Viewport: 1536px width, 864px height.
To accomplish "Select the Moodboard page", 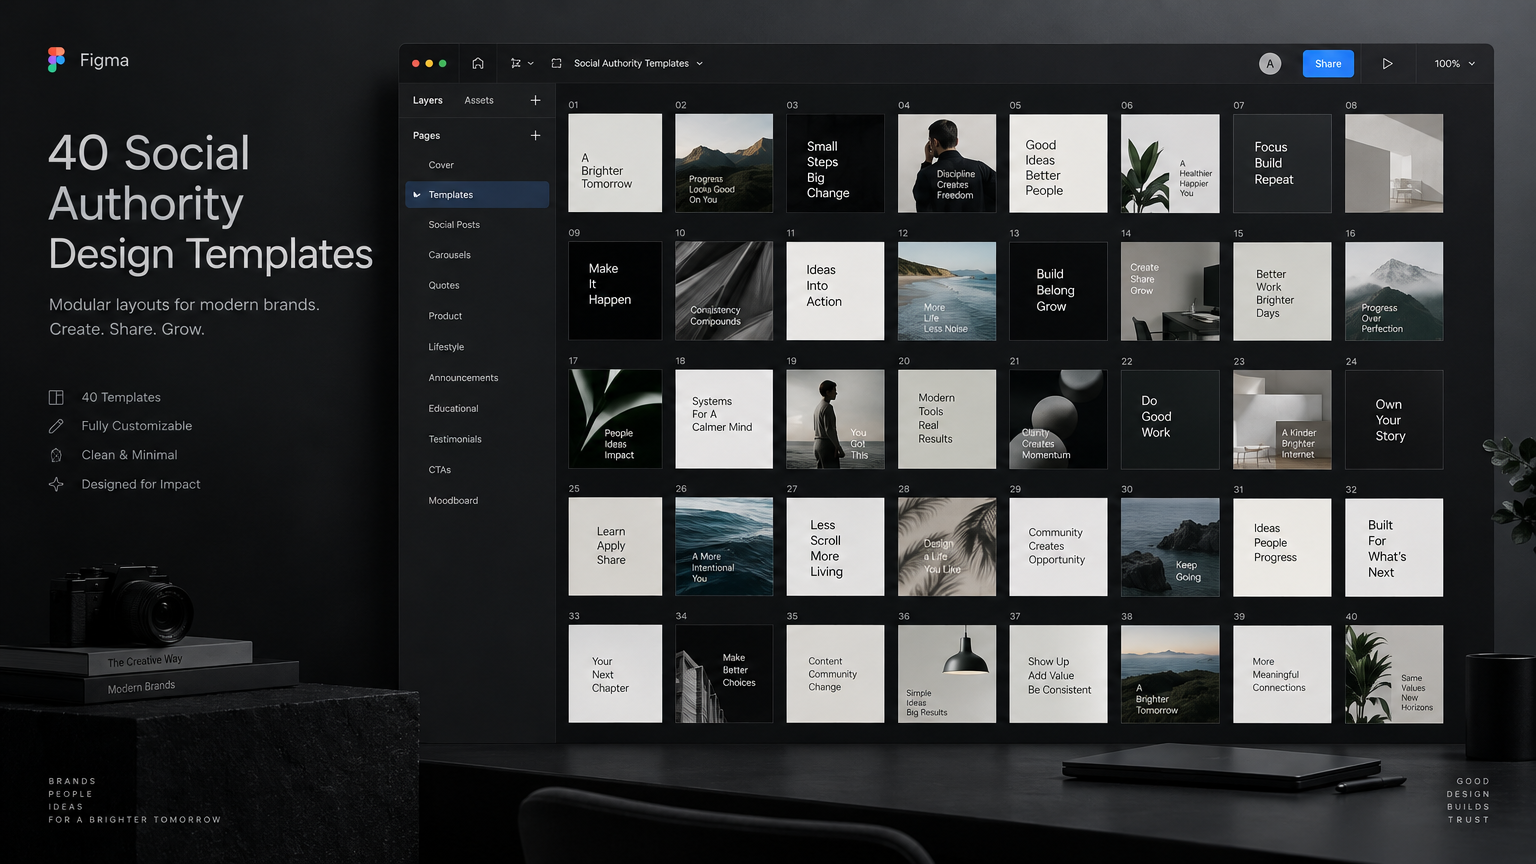I will pos(453,500).
